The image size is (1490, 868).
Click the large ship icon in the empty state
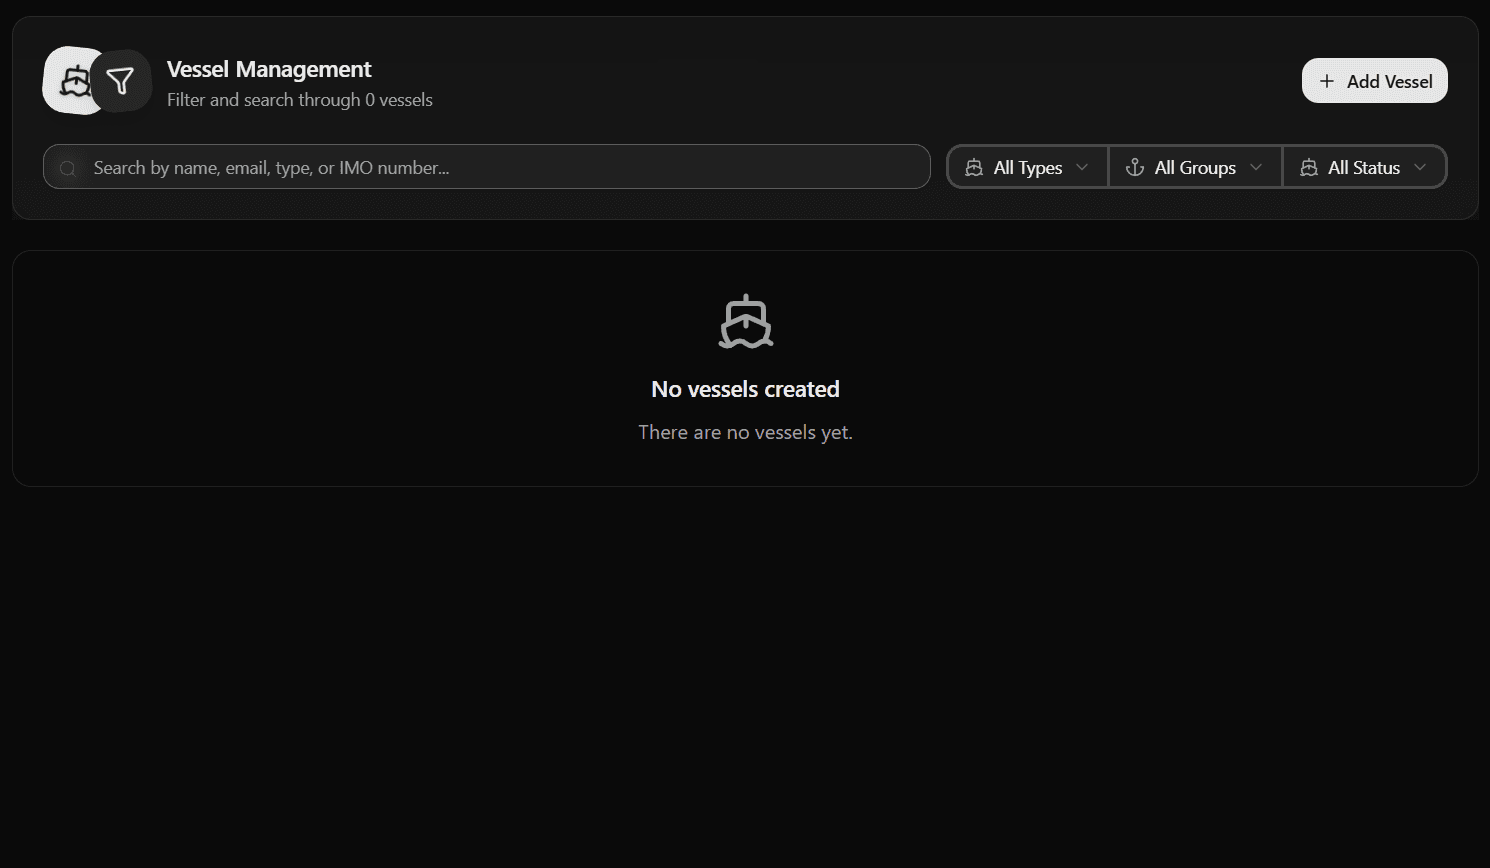coord(746,322)
